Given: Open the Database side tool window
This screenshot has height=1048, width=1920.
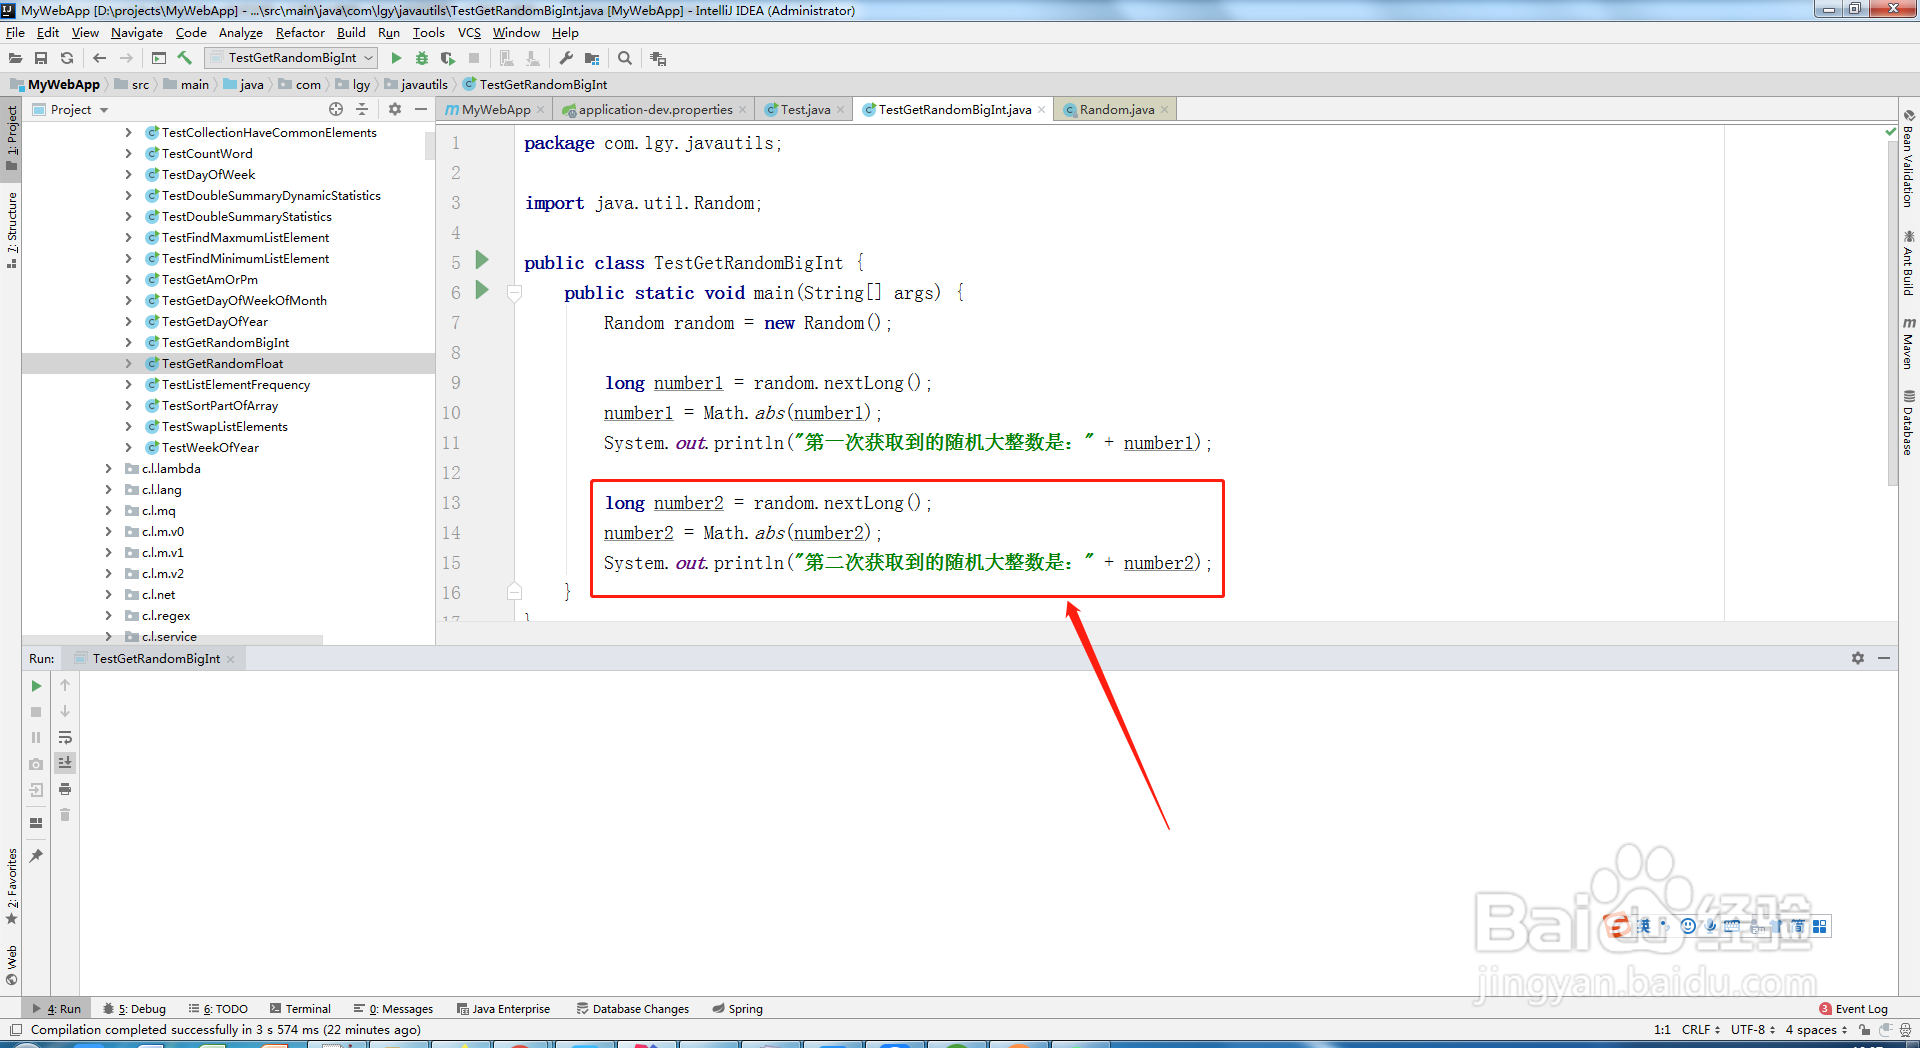Looking at the screenshot, I should click(1909, 422).
